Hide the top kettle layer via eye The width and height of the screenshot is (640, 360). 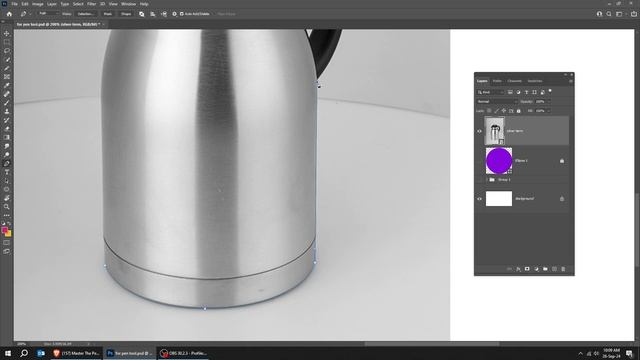coord(480,131)
